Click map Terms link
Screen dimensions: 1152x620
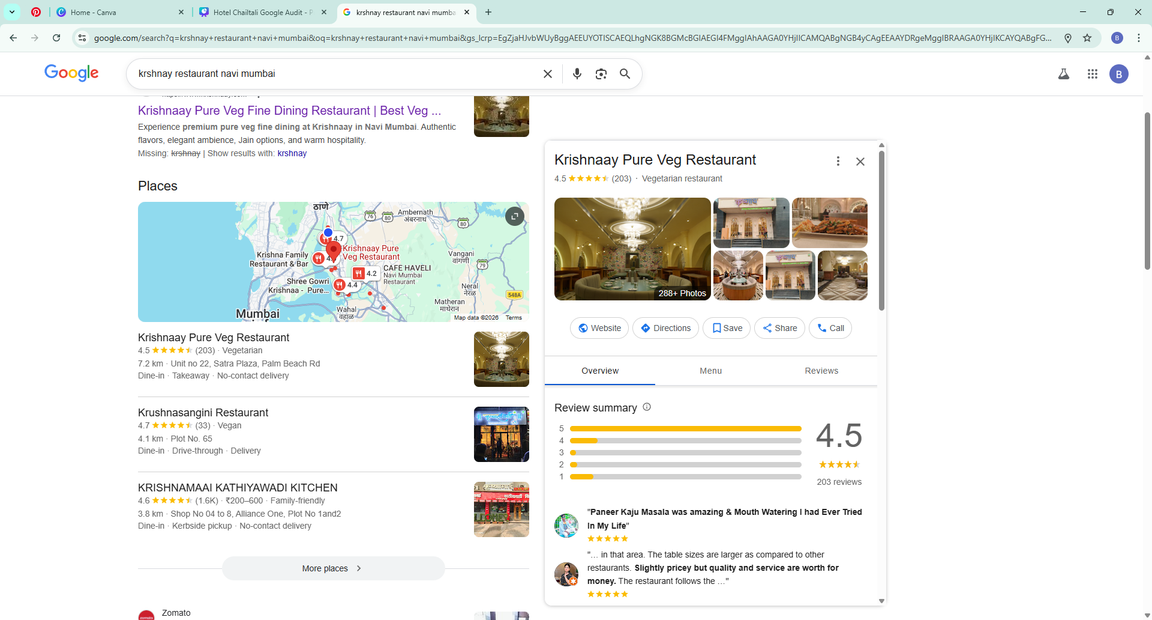[x=514, y=317]
